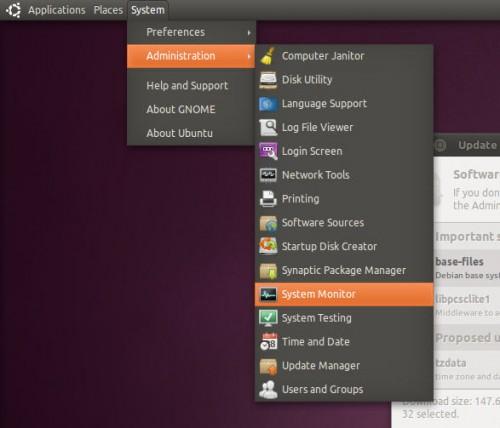The height and width of the screenshot is (428, 500).
Task: Choose About Ubuntu
Action: click(x=191, y=133)
